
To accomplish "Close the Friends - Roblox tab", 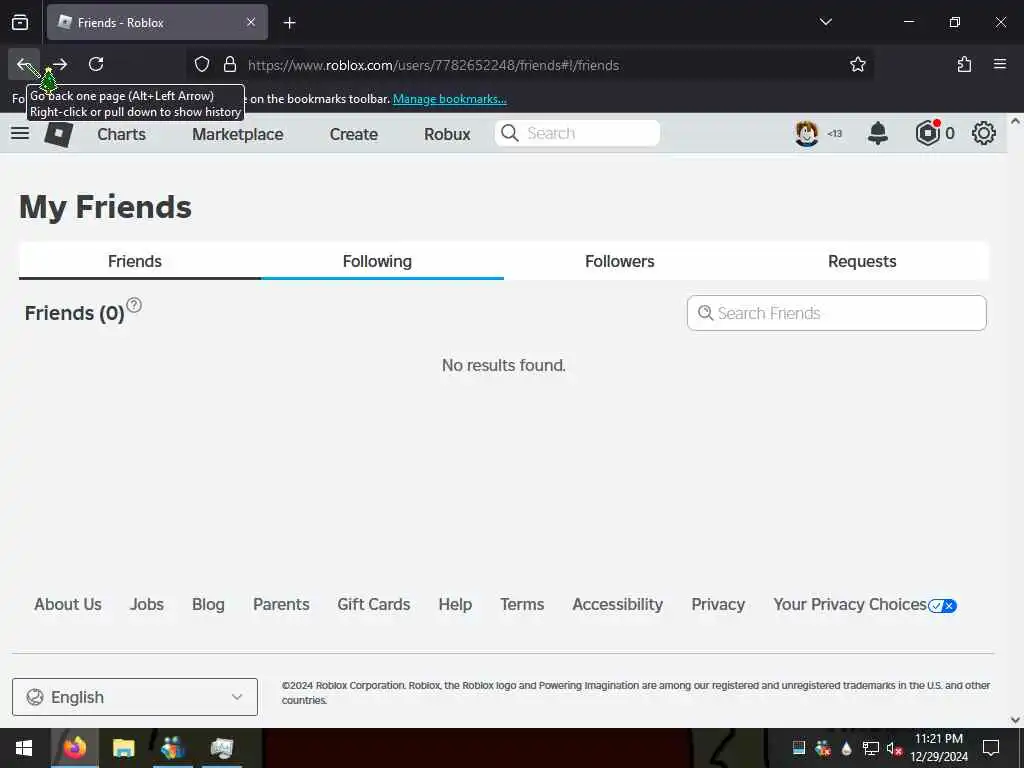I will pyautogui.click(x=251, y=22).
